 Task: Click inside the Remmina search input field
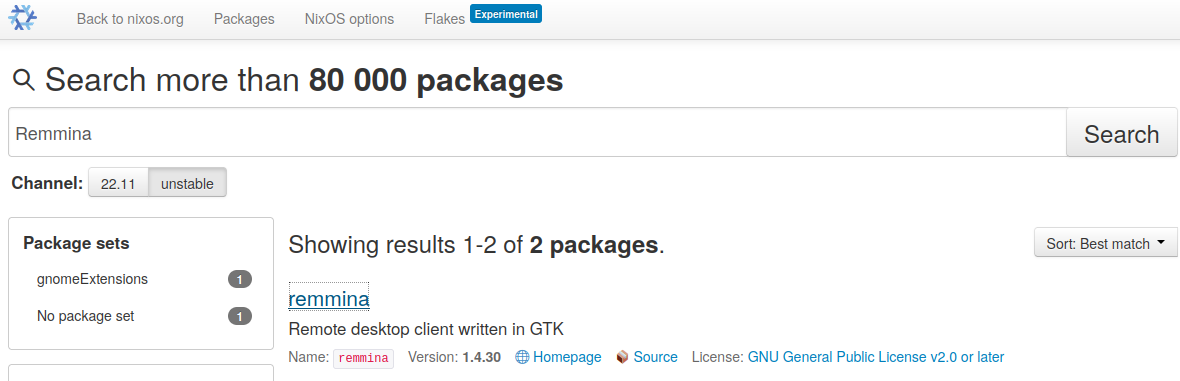[x=537, y=133]
